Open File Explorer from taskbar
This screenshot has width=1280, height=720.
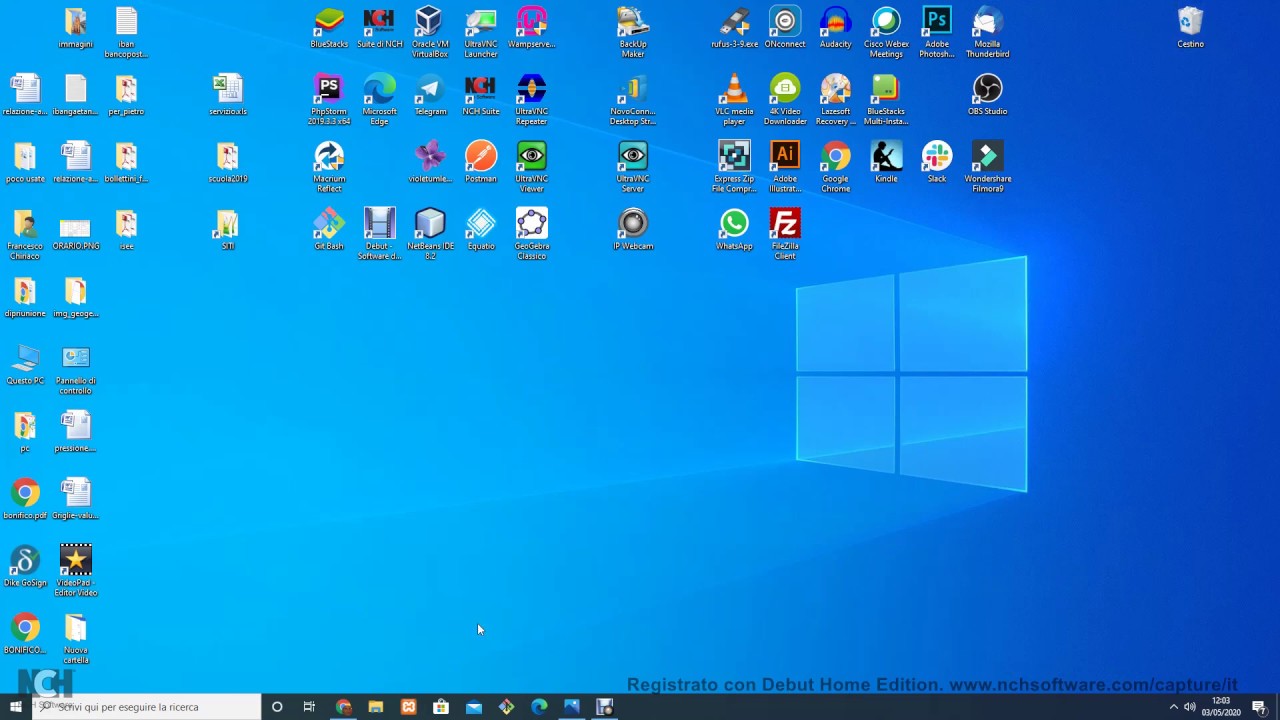(x=376, y=707)
